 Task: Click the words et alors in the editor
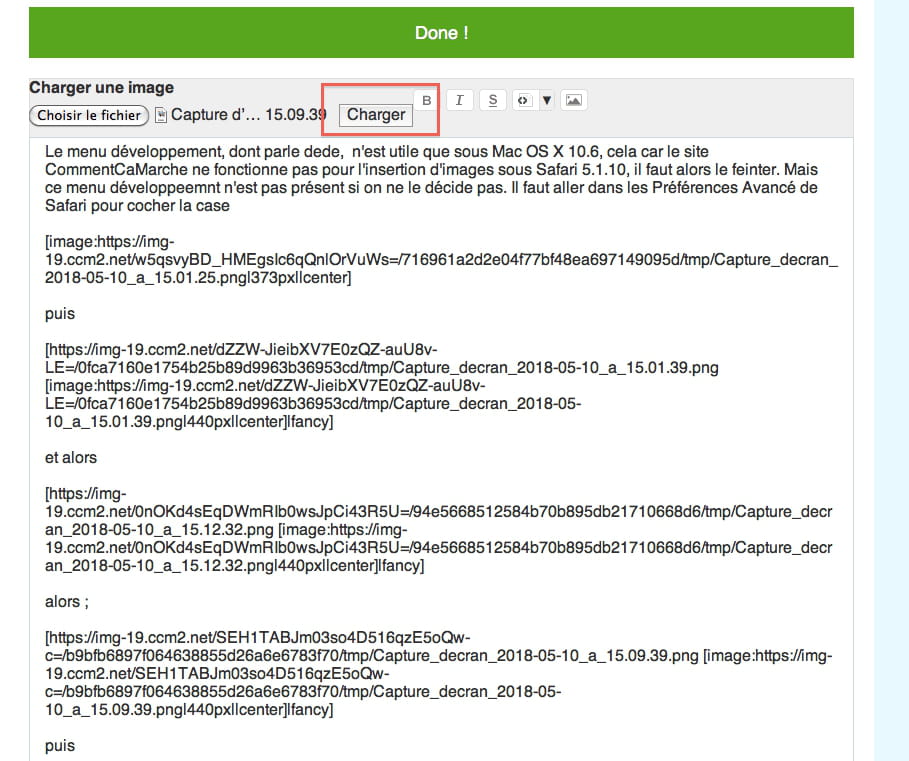tap(71, 458)
